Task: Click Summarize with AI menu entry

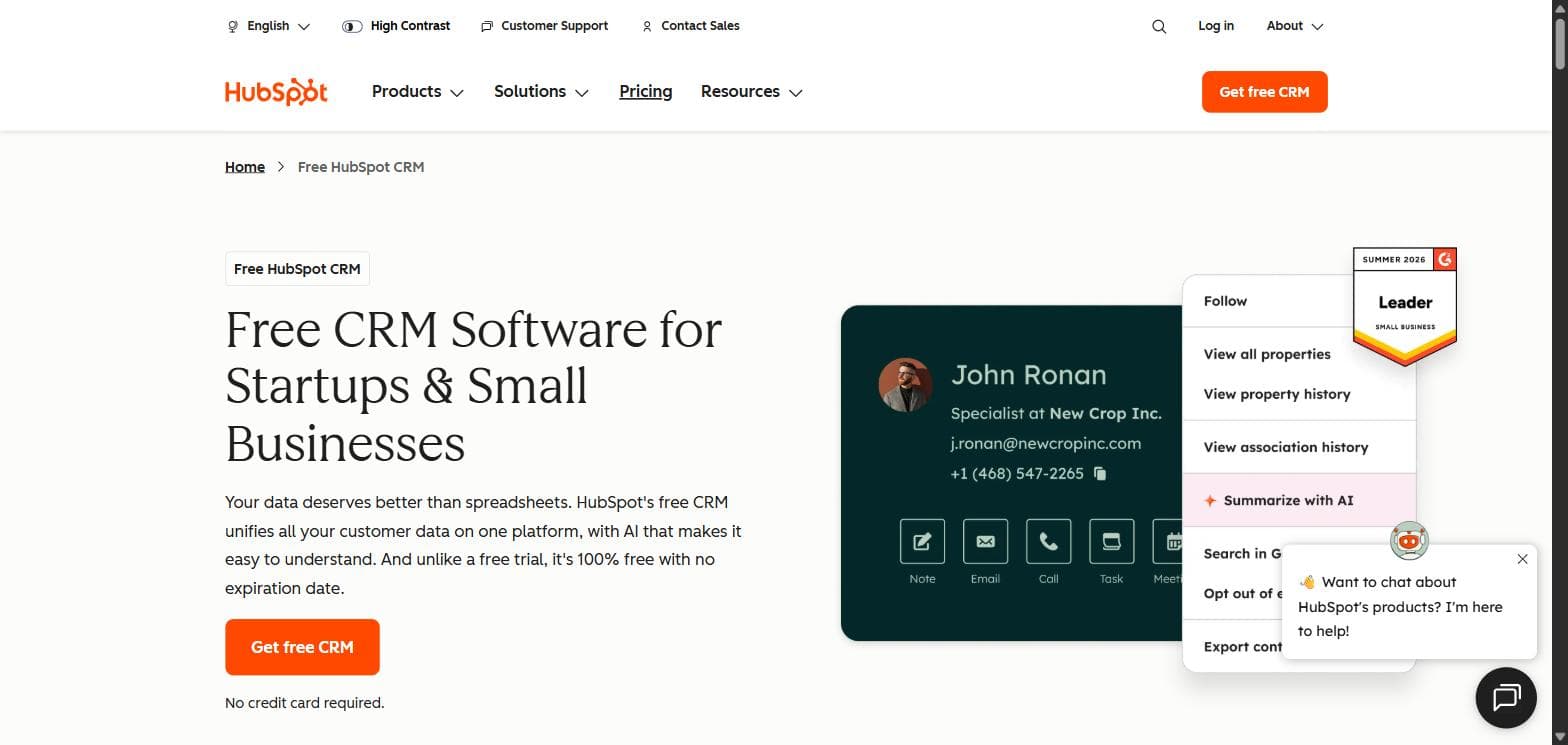Action: click(x=1299, y=500)
